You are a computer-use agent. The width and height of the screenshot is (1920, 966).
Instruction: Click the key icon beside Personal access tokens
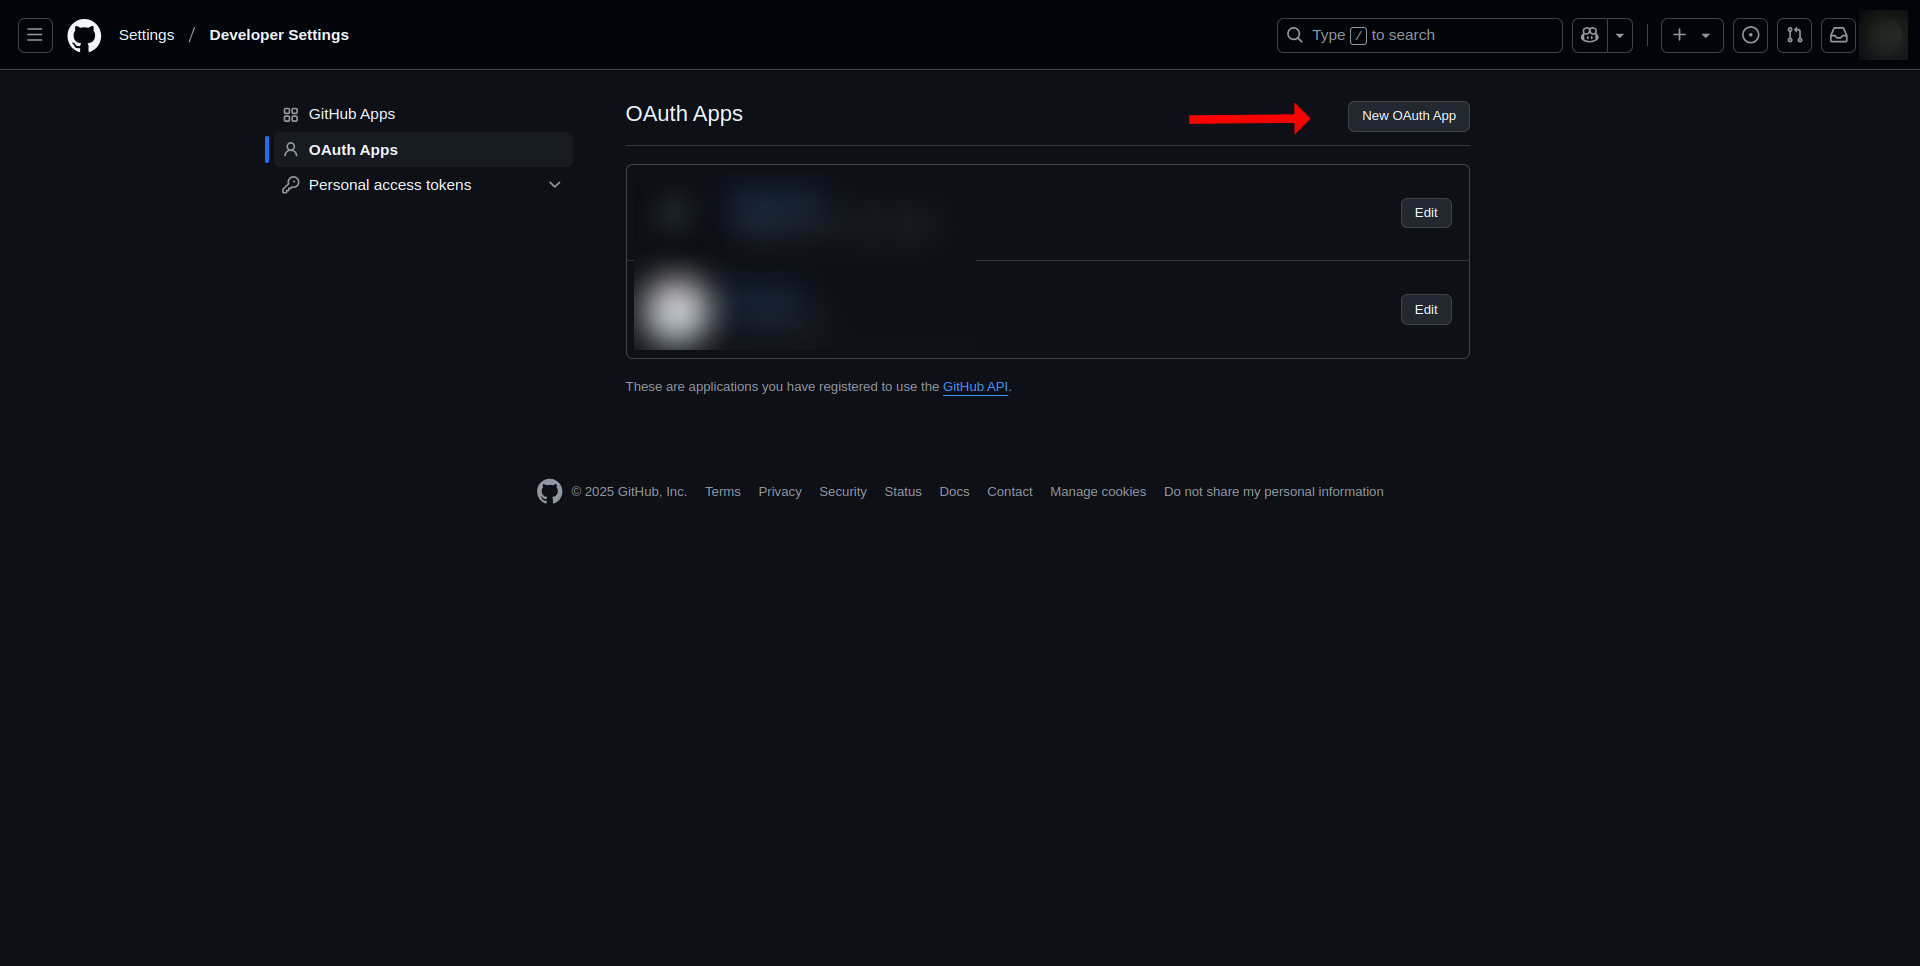pyautogui.click(x=291, y=185)
